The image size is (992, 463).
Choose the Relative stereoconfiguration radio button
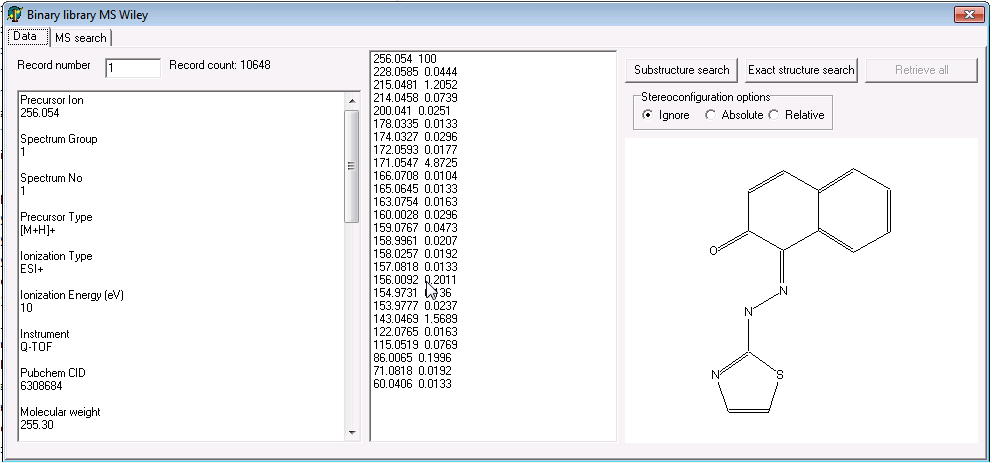tap(773, 115)
